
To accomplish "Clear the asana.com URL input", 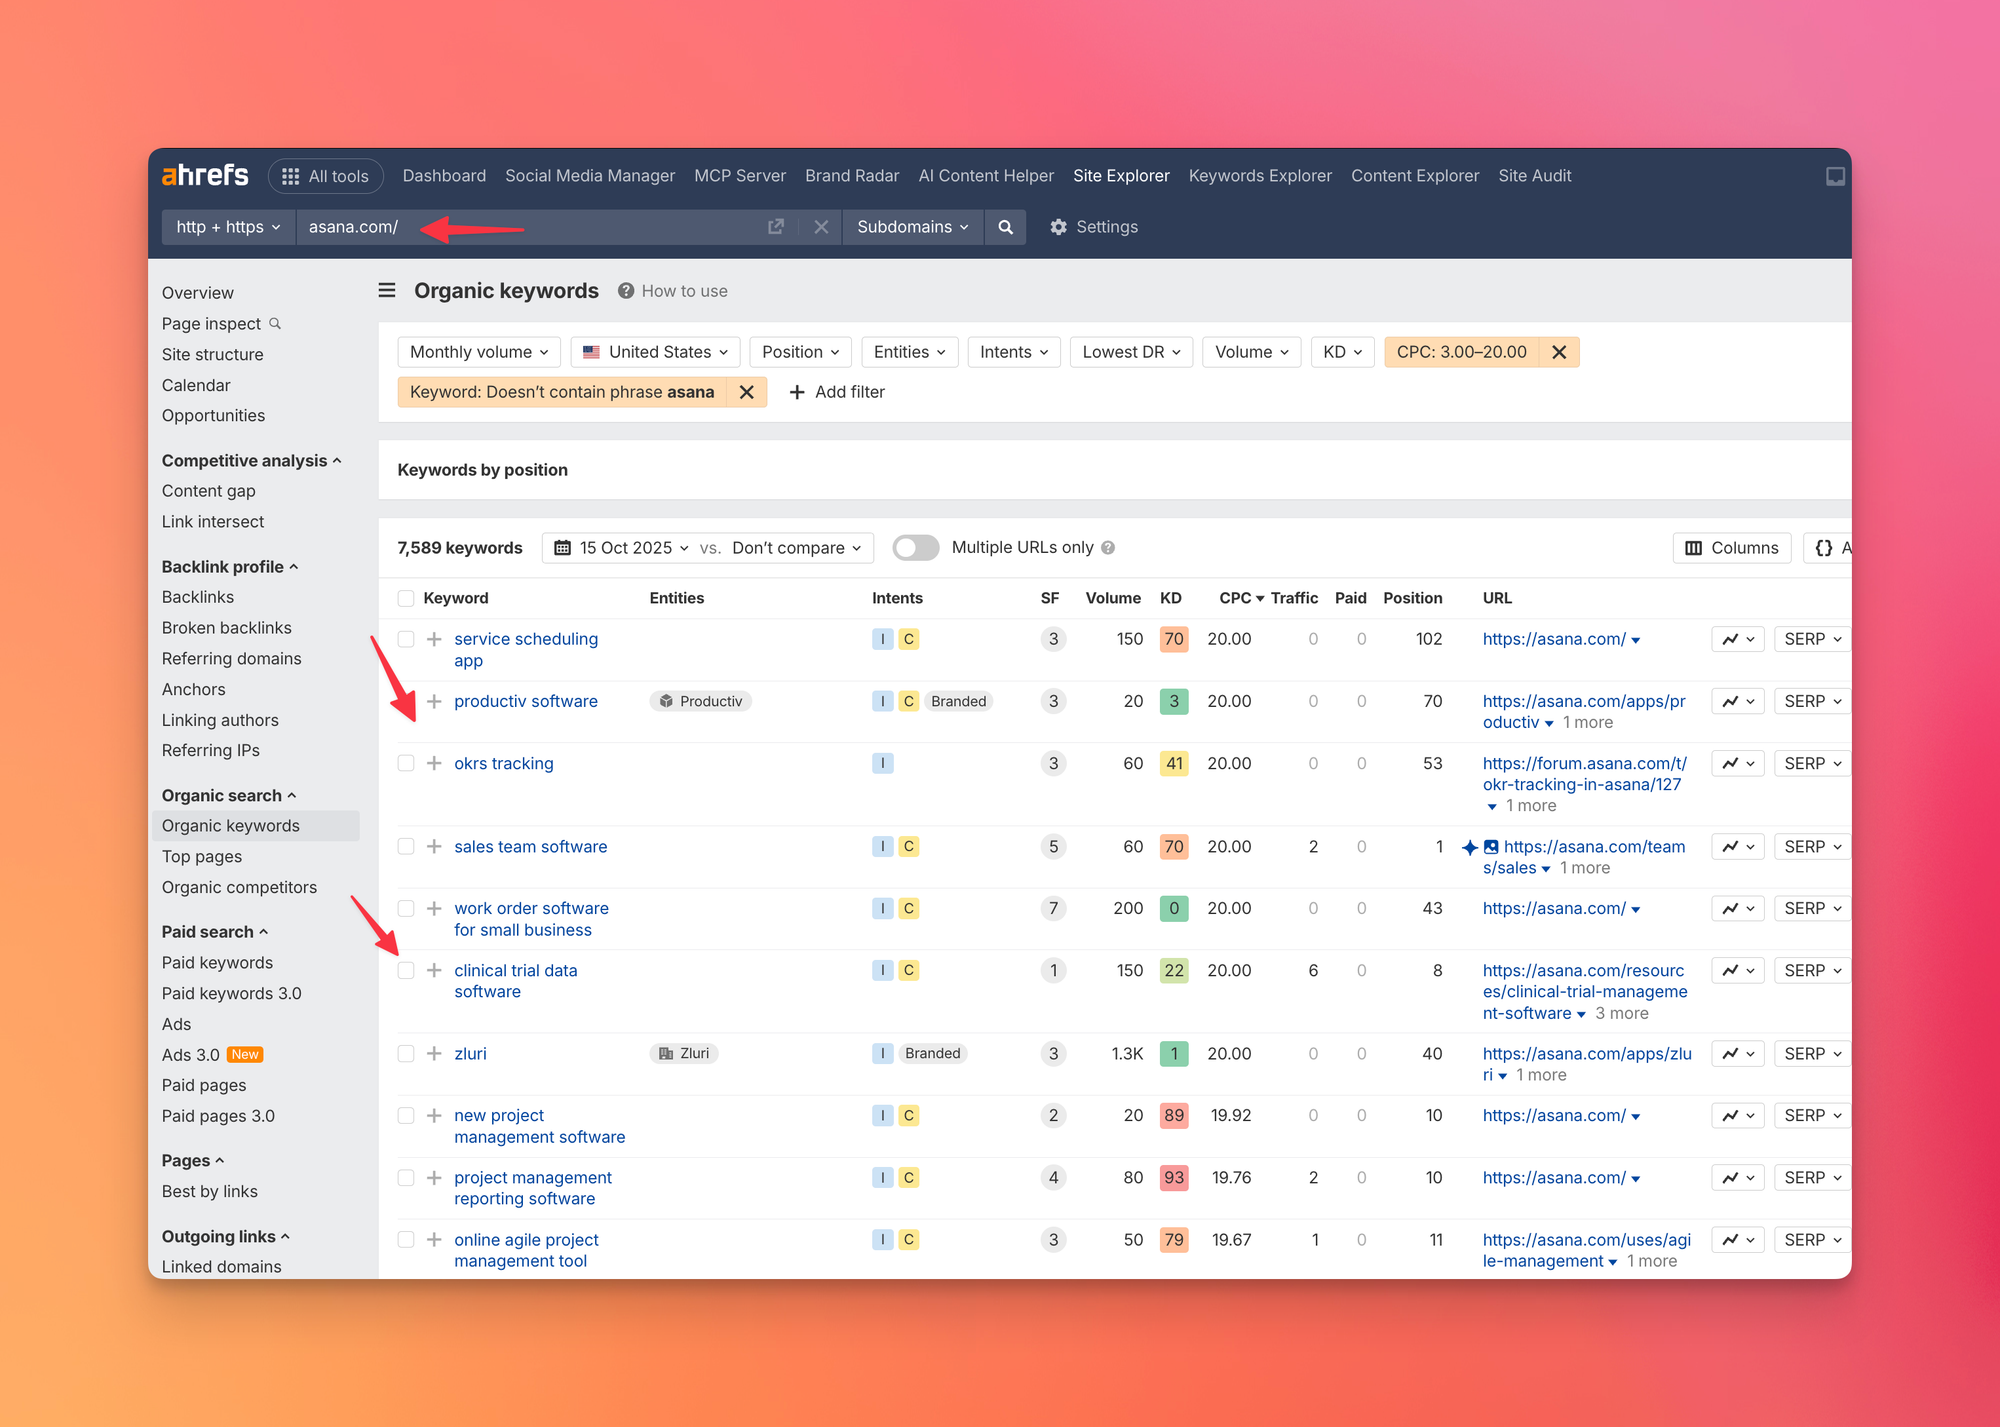I will click(x=821, y=227).
